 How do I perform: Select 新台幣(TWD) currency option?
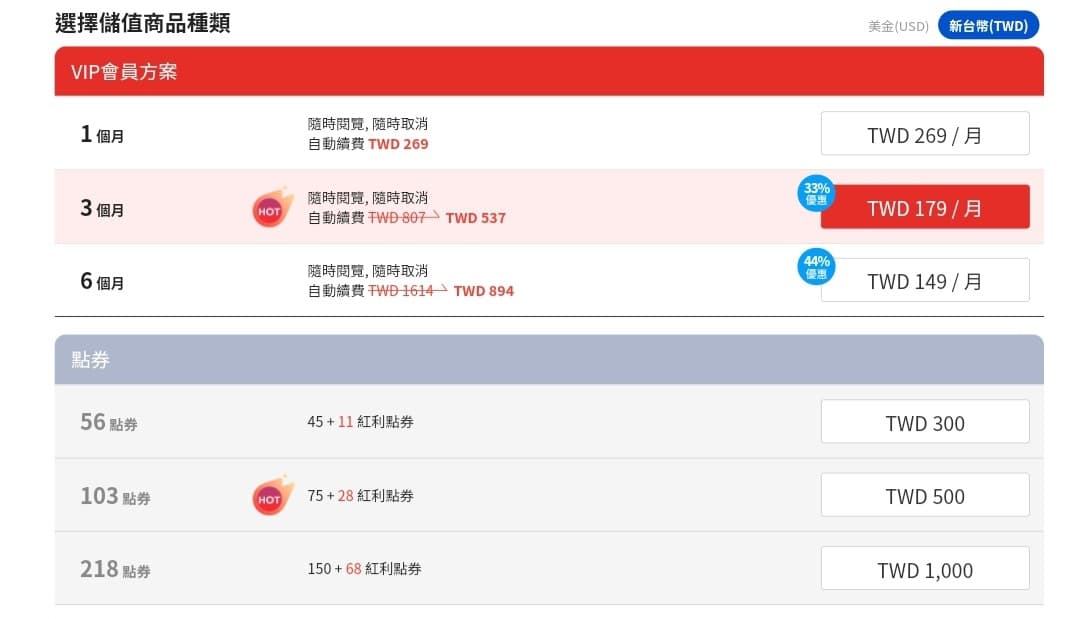point(988,25)
